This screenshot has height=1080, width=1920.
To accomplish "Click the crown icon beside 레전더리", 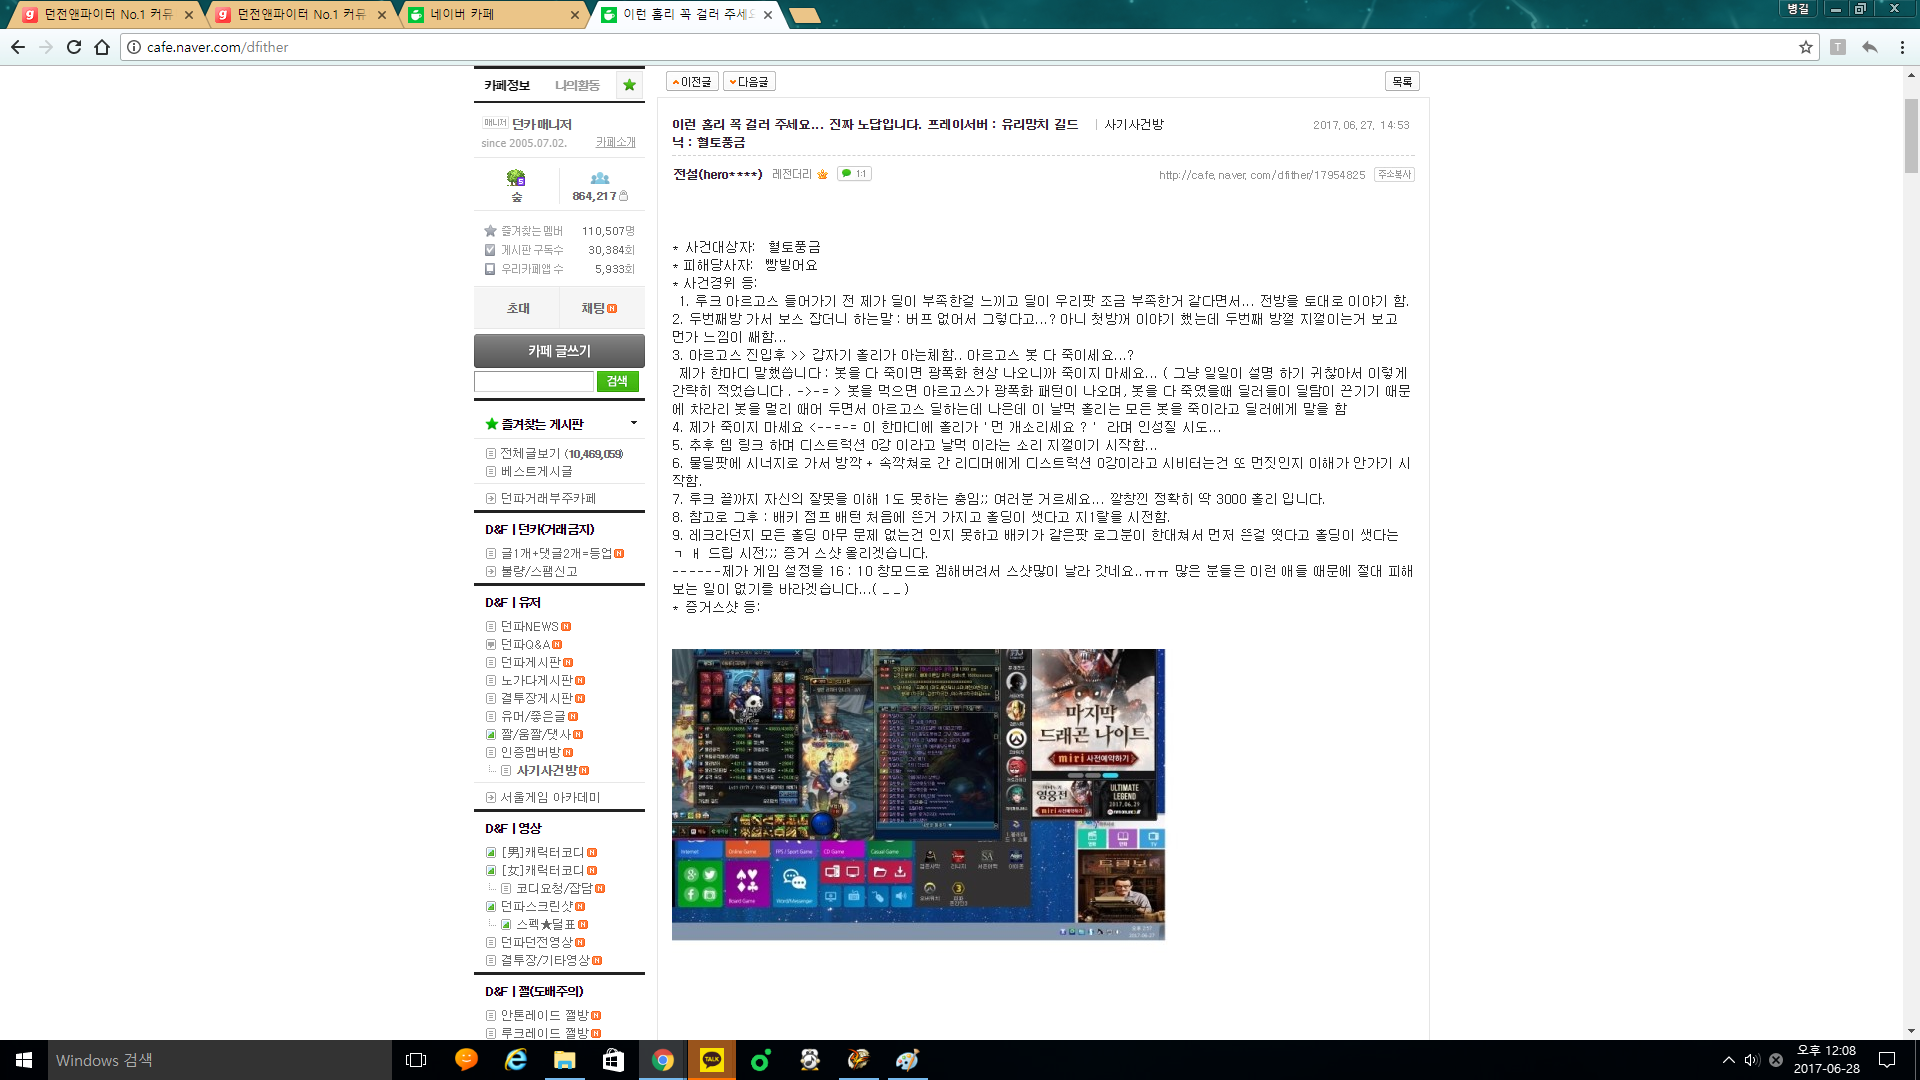I will [823, 174].
